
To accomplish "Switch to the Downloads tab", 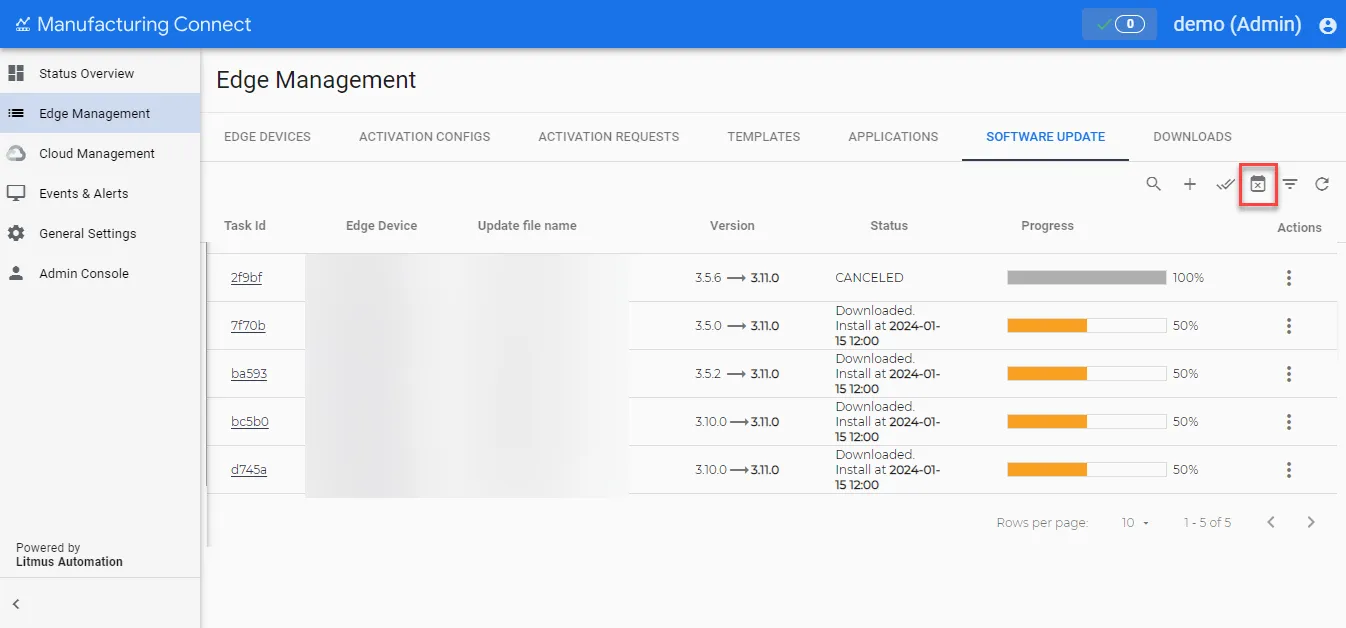I will pos(1192,137).
